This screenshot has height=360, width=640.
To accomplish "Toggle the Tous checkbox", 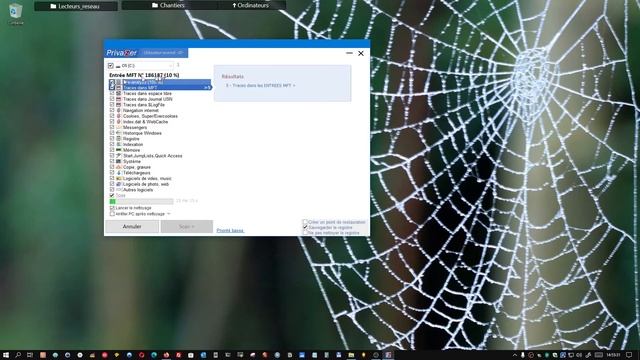I will point(112,196).
